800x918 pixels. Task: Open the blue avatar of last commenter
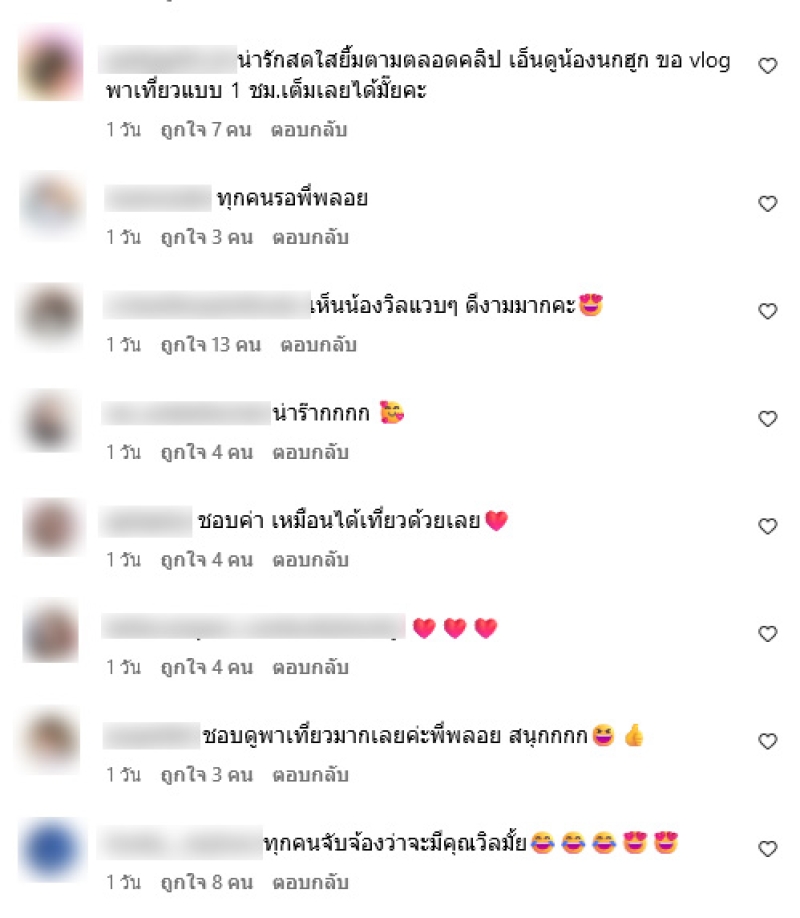52,850
